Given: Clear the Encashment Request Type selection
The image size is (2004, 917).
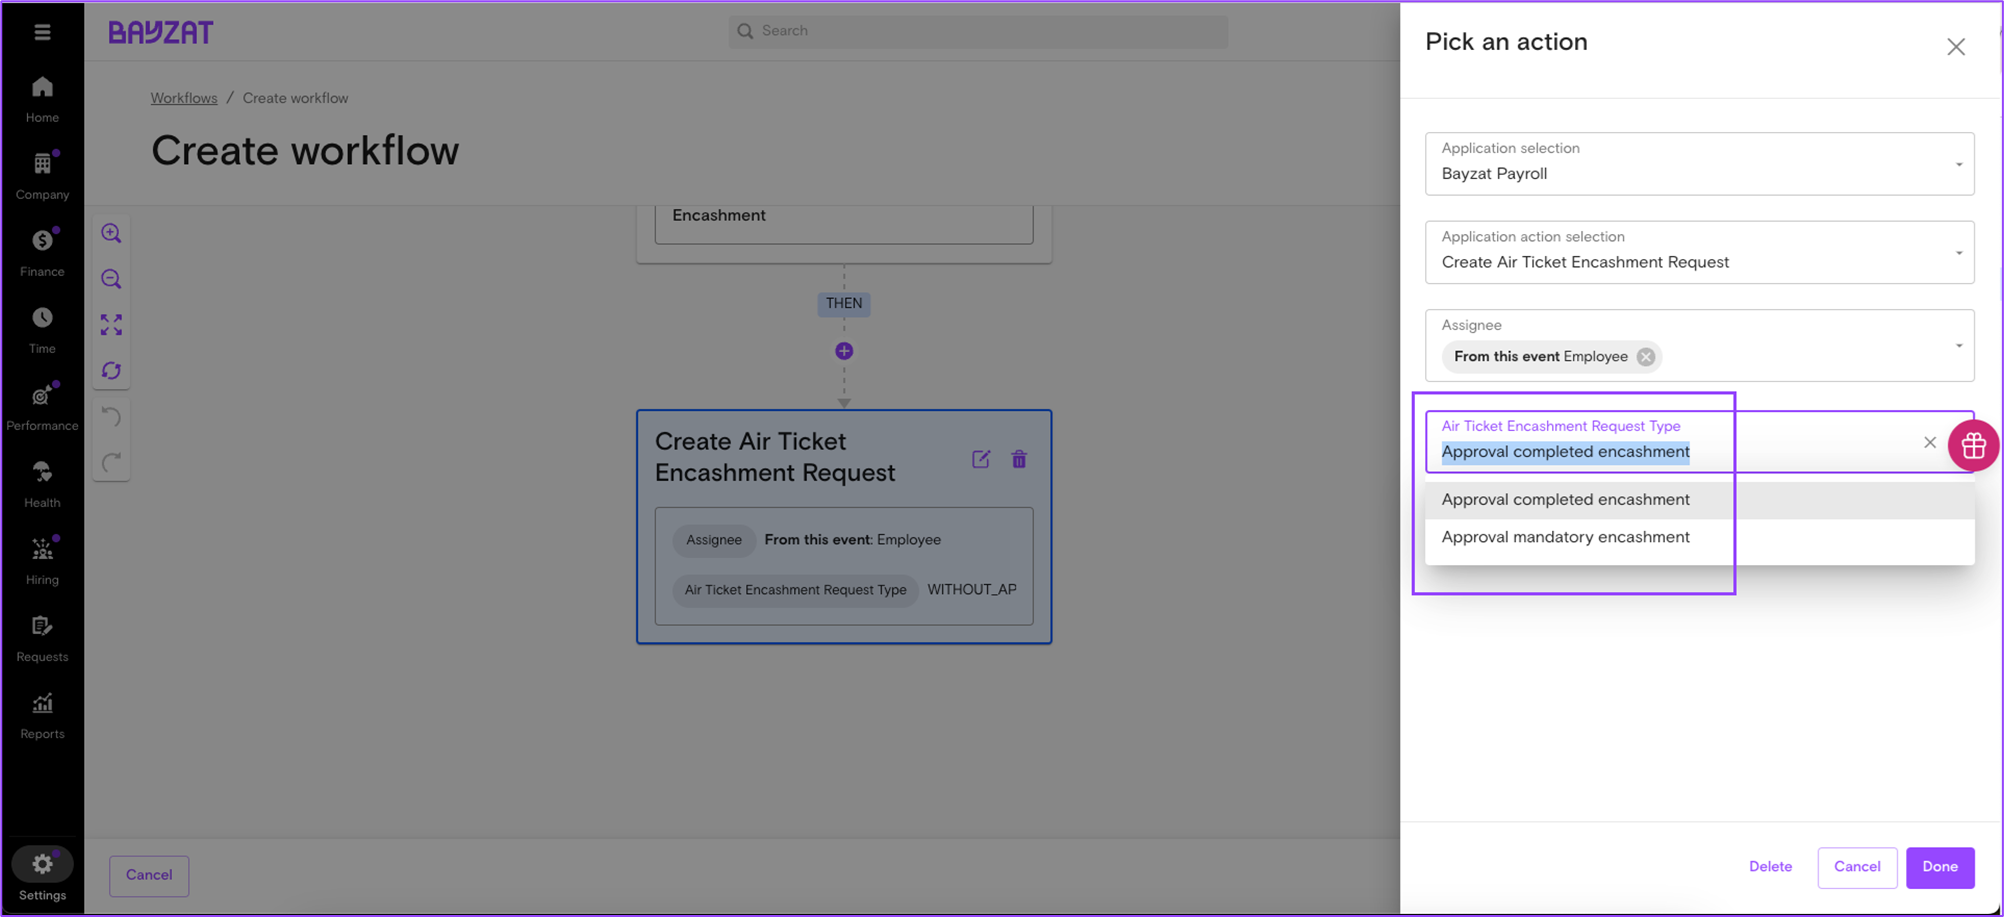Looking at the screenshot, I should [1929, 442].
